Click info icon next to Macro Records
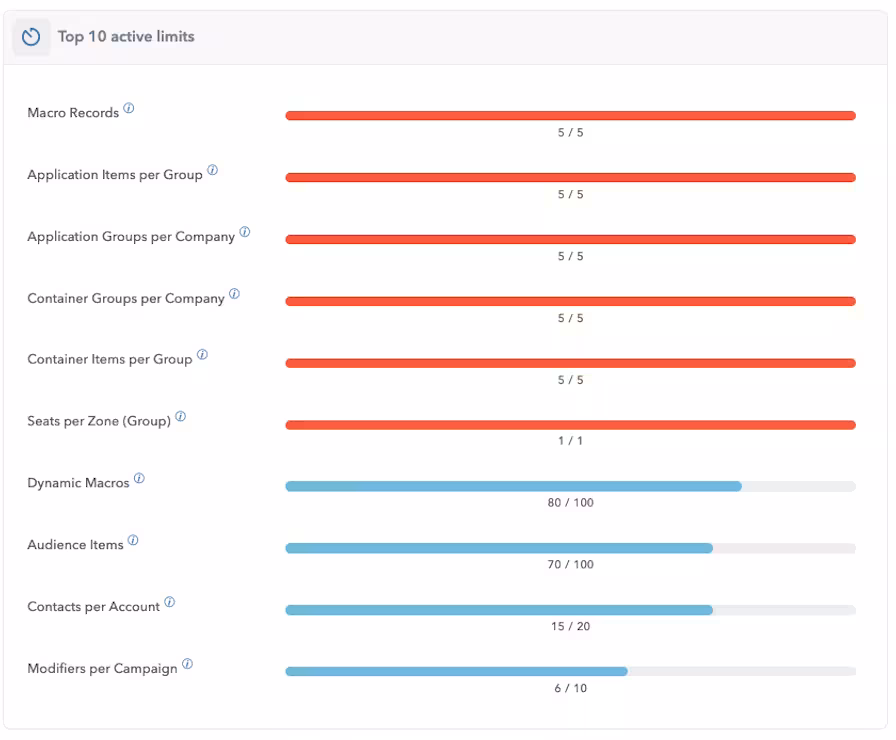Viewport: 896px width, 740px height. 129,109
